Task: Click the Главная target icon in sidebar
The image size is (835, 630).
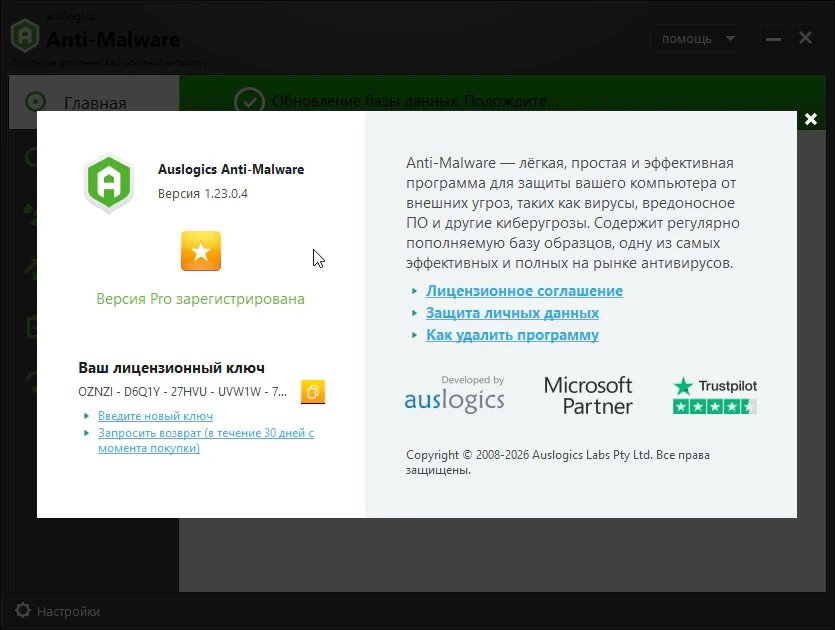Action: coord(36,102)
